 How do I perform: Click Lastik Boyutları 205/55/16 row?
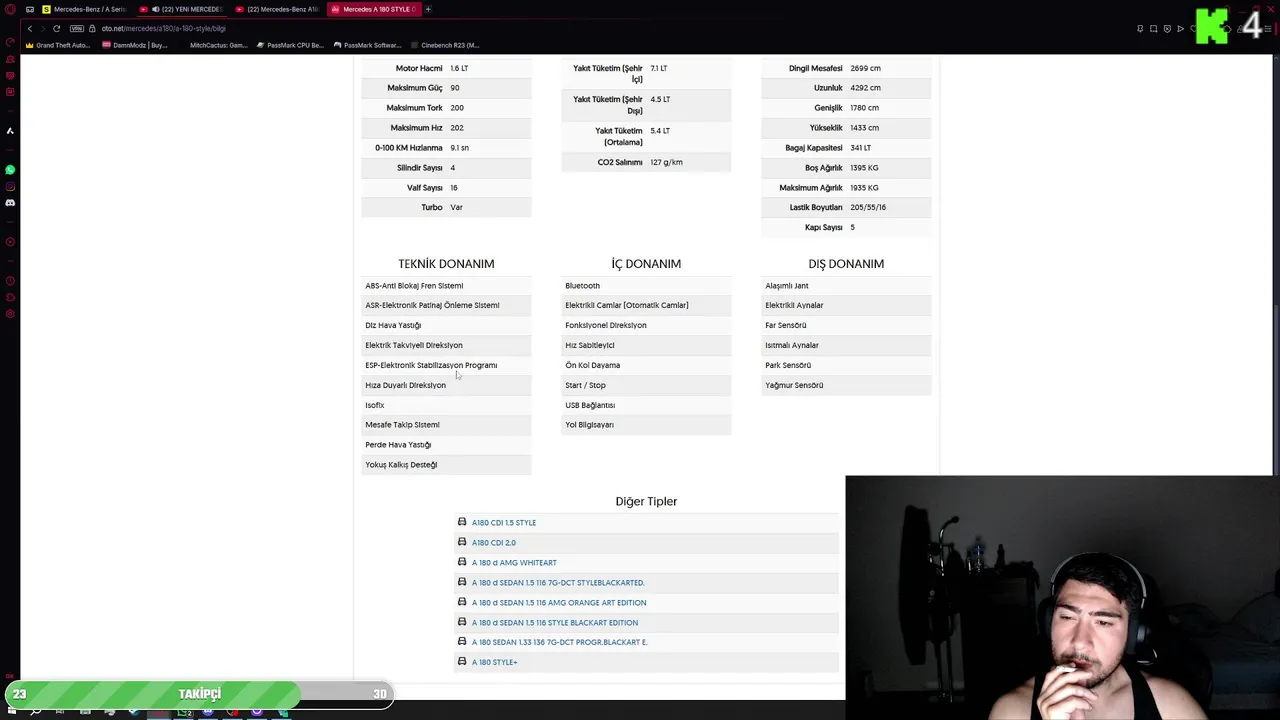846,207
